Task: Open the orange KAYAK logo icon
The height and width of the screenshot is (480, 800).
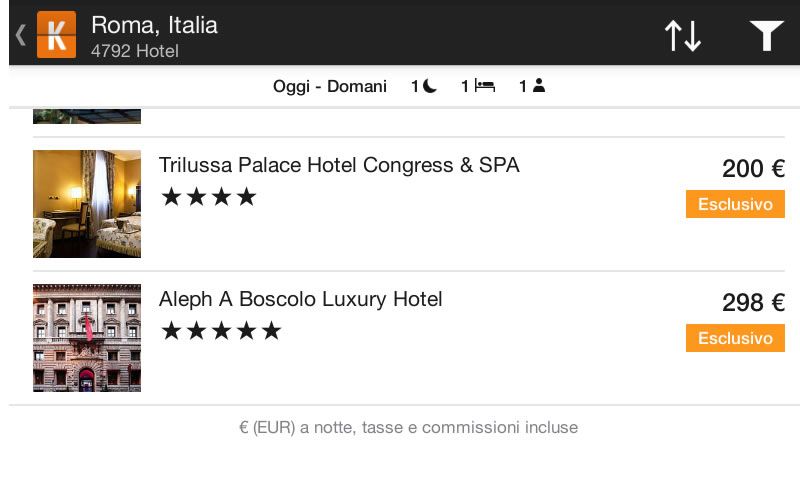Action: [57, 35]
